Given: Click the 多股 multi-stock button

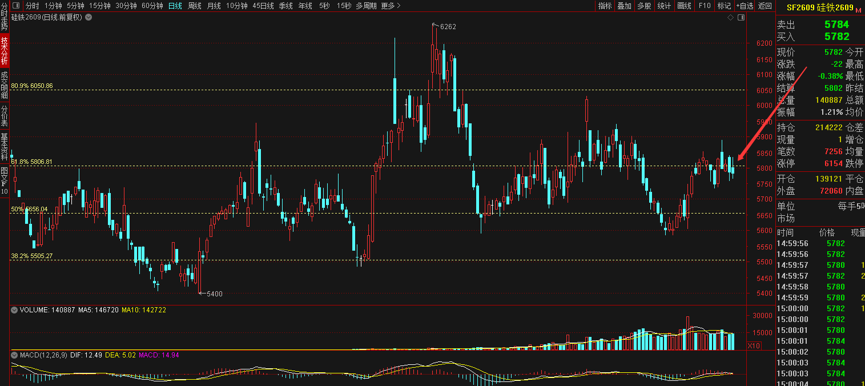Looking at the screenshot, I should pyautogui.click(x=644, y=6).
